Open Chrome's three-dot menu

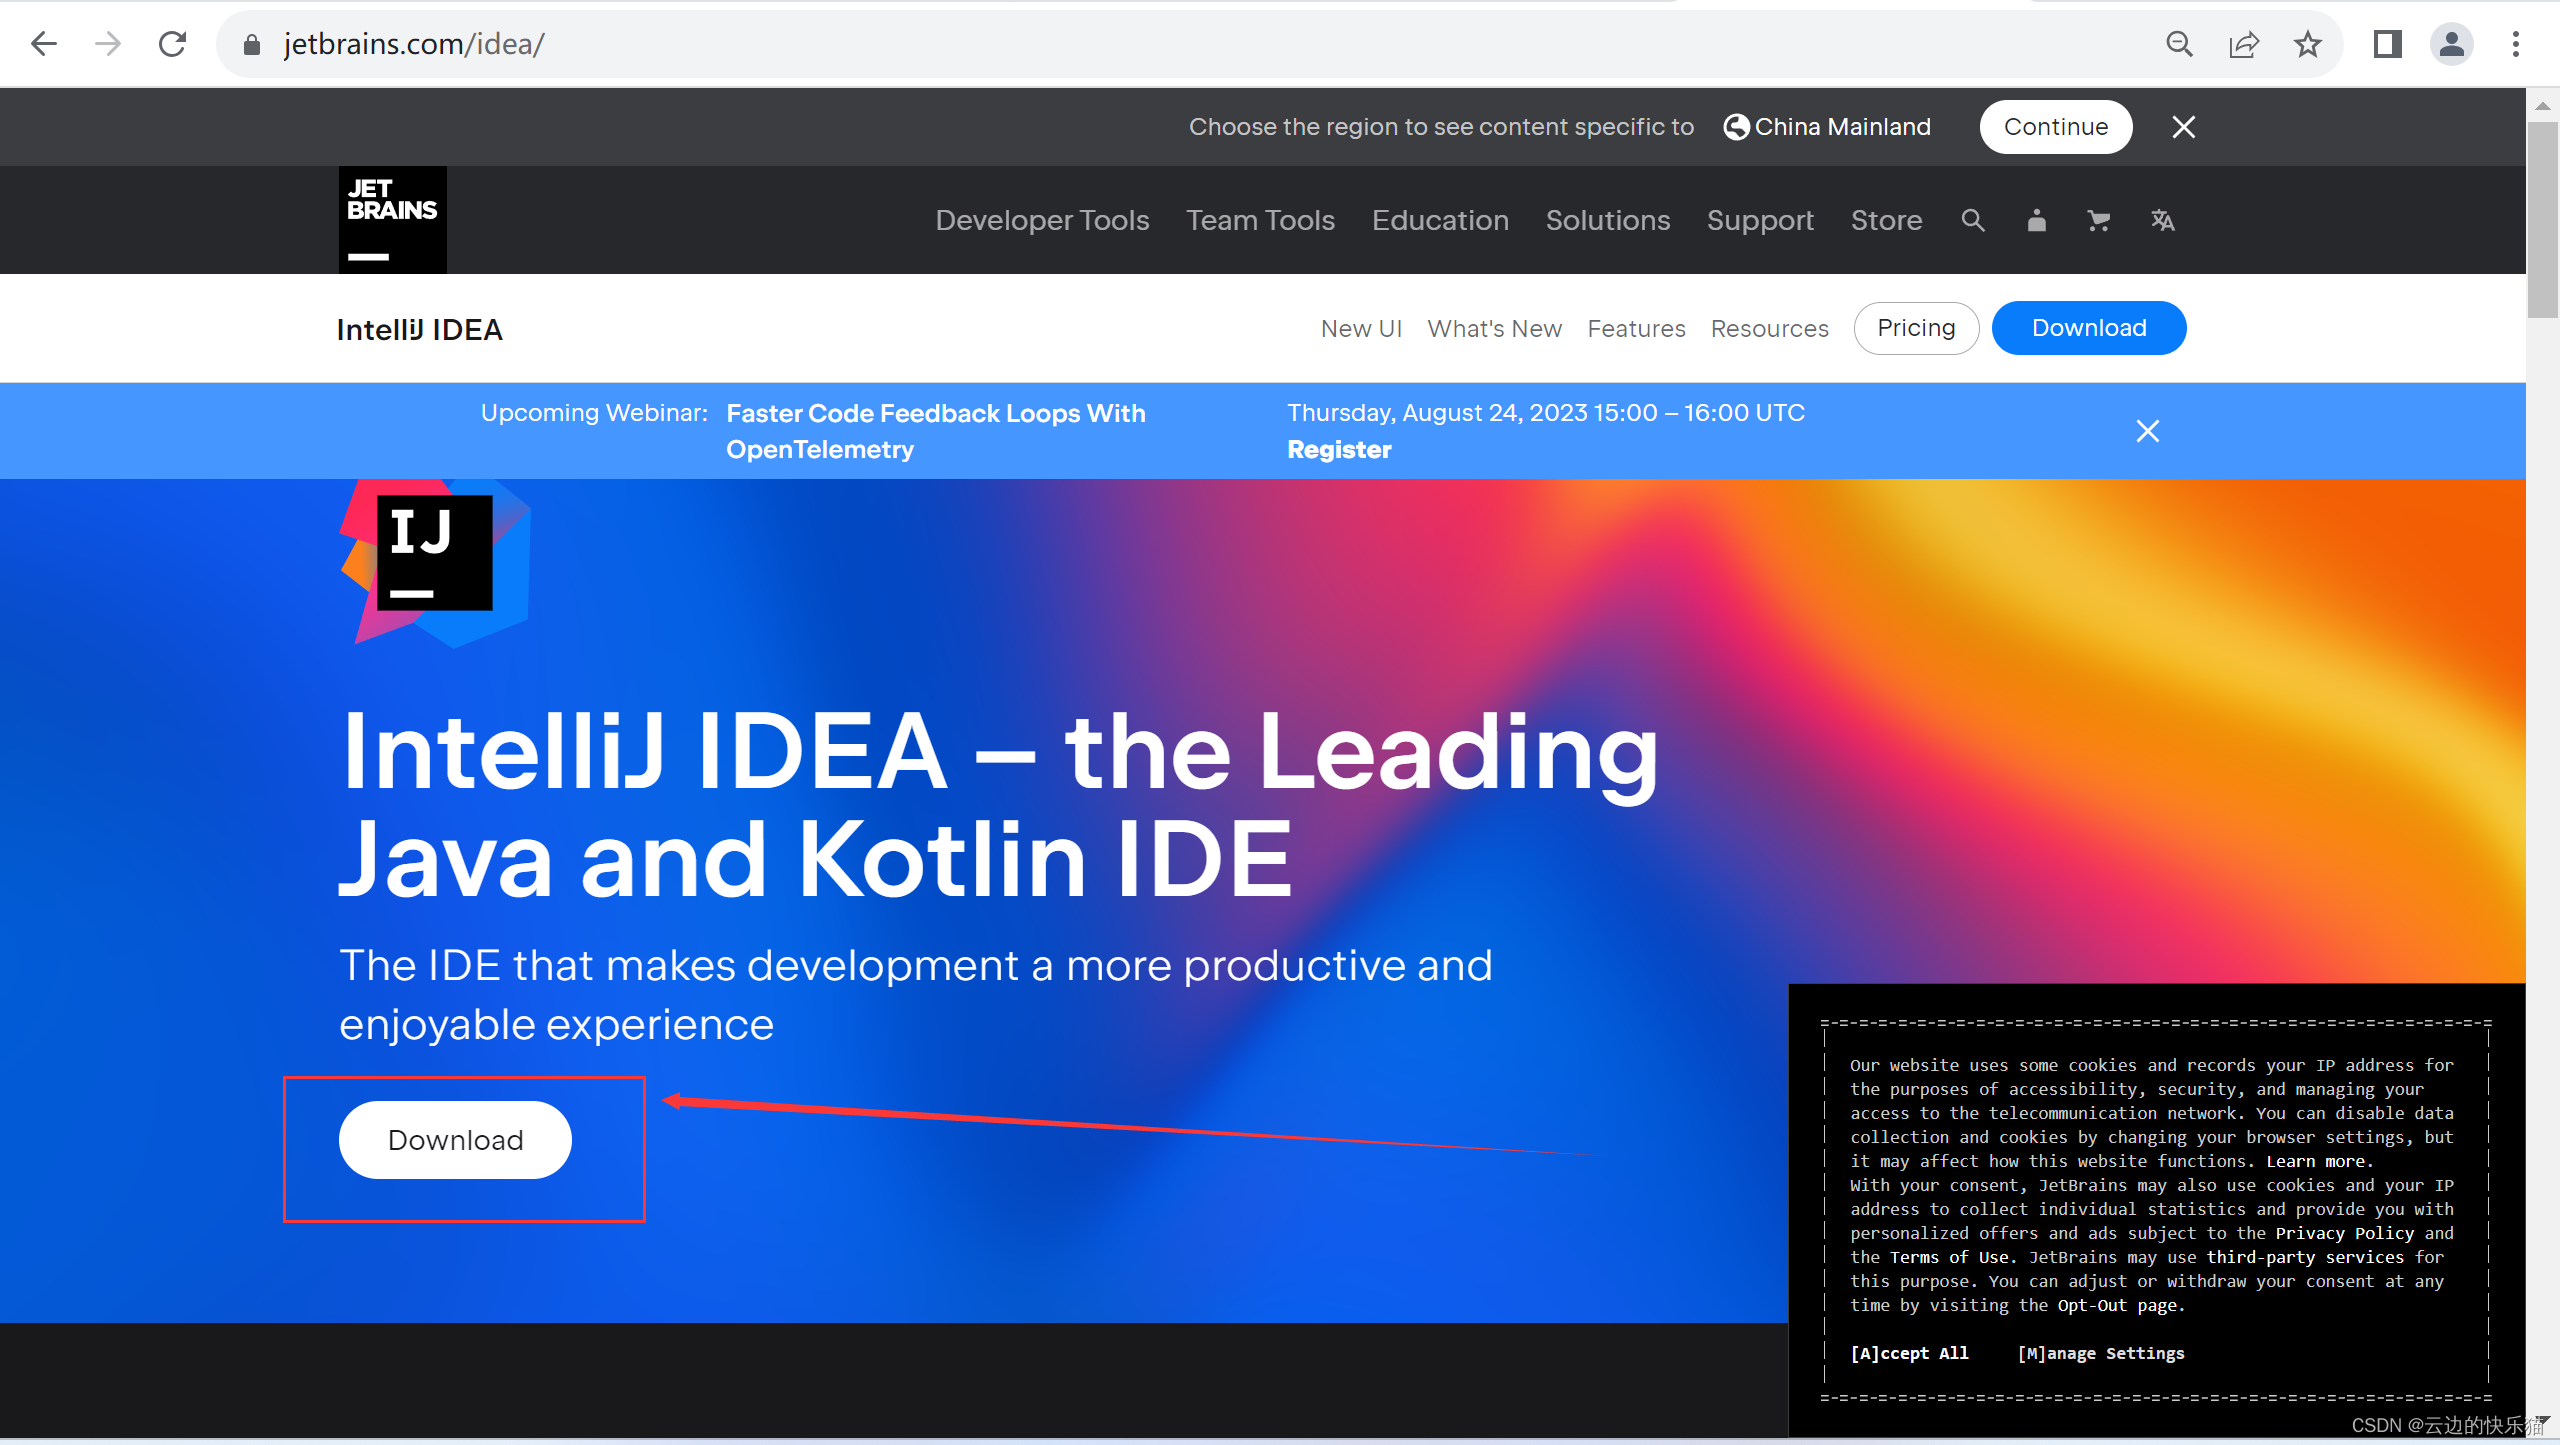coord(2516,44)
